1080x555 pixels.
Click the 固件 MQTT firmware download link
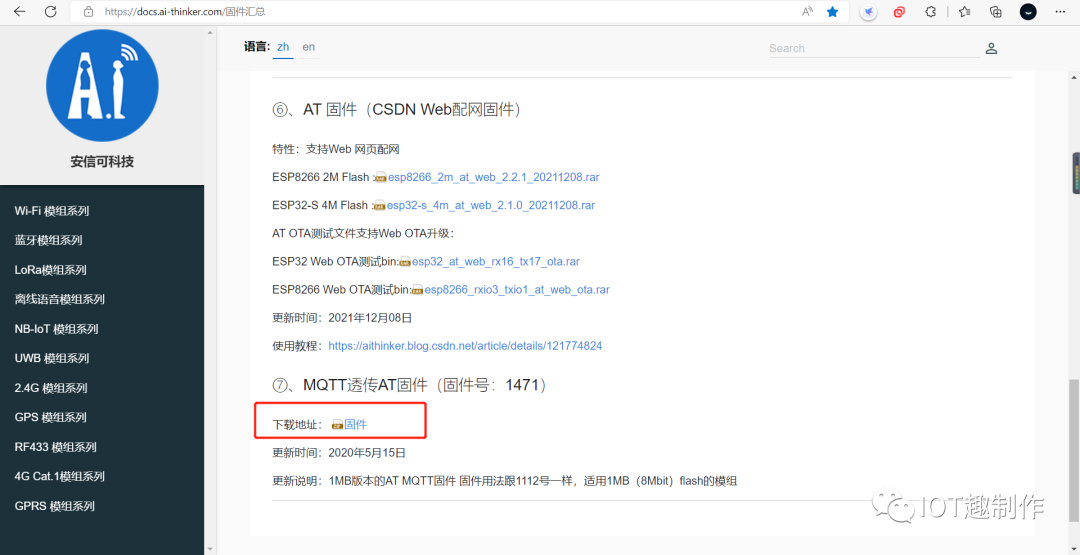355,425
